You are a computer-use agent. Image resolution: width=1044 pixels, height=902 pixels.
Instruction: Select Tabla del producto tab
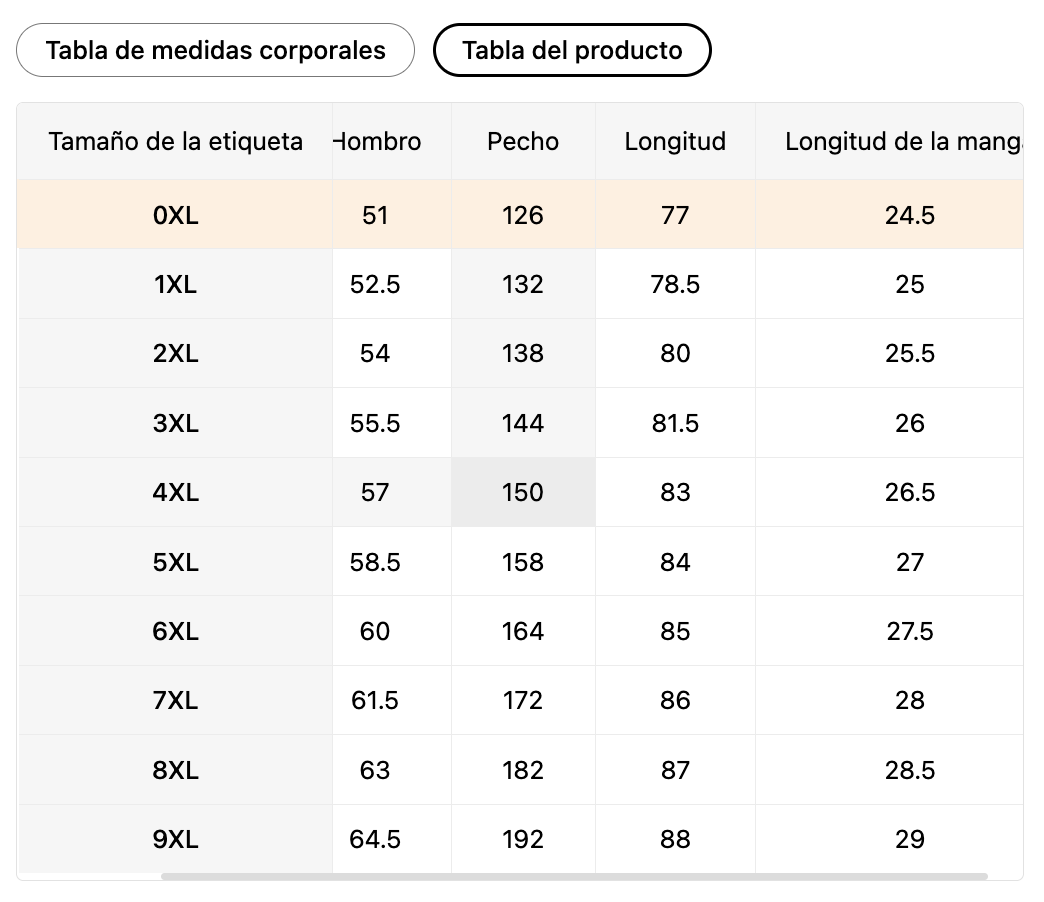(572, 50)
